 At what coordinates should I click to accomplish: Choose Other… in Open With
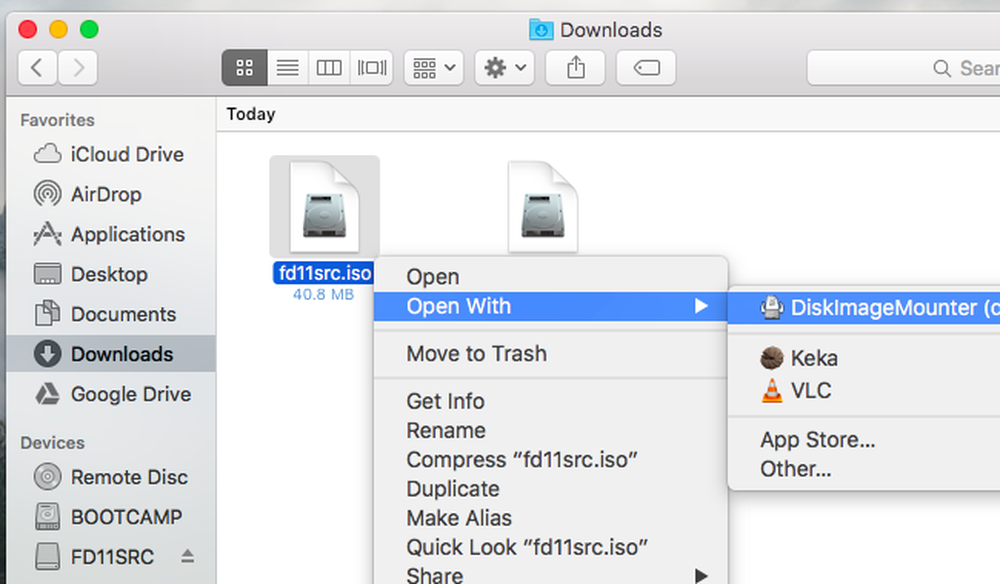tap(864, 469)
